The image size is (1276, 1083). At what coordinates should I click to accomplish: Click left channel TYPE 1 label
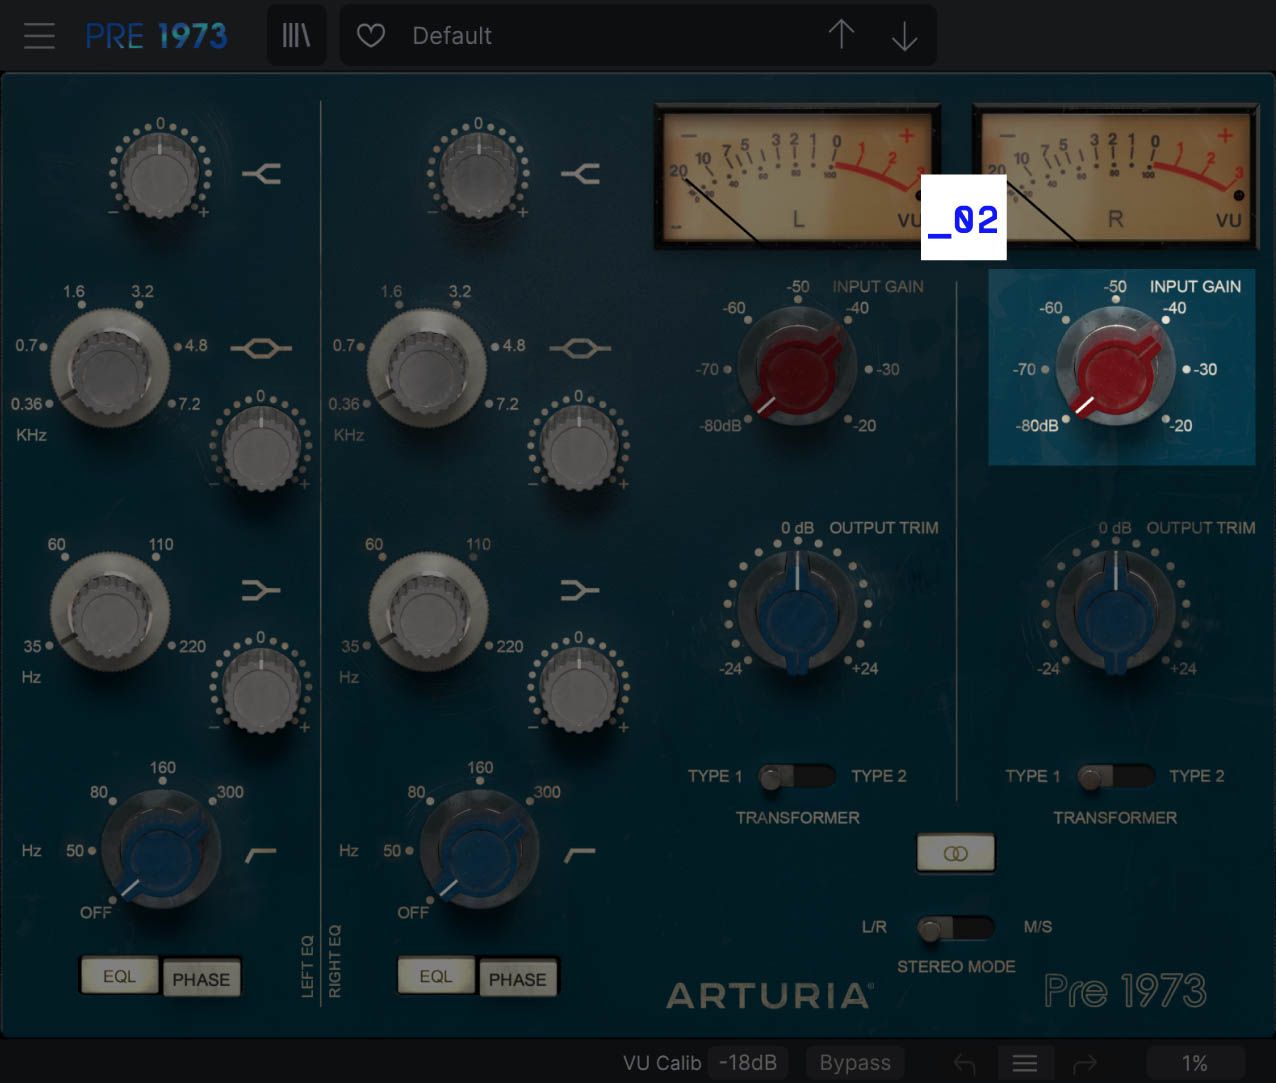tap(715, 776)
